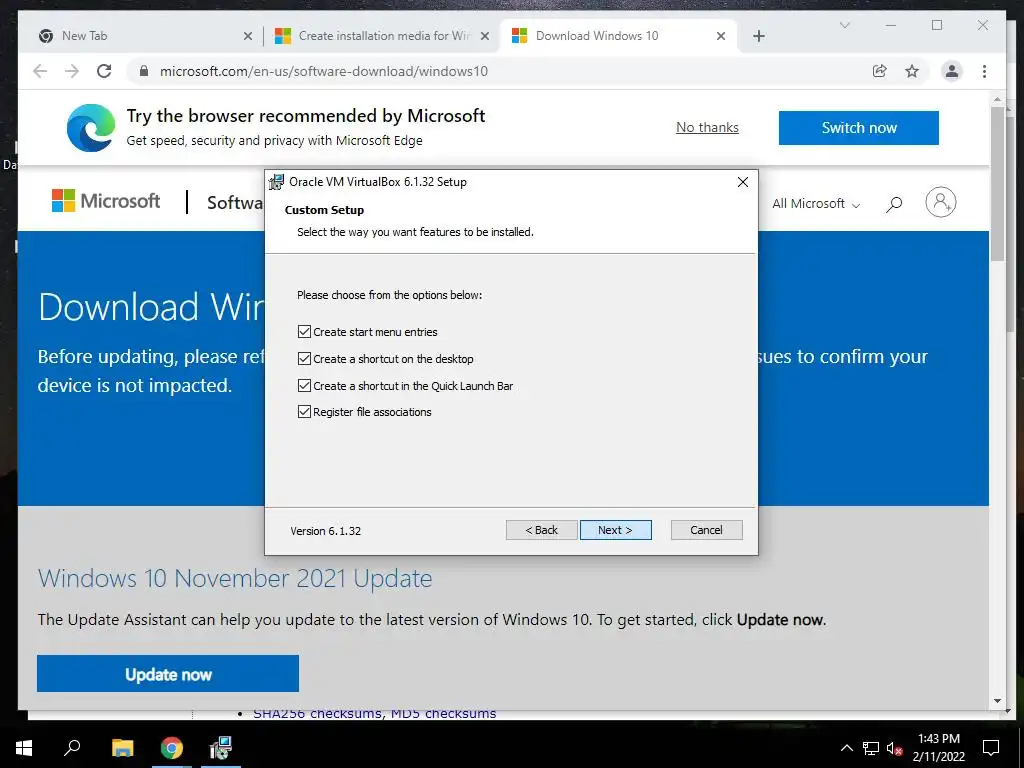Go forward in Chrome browser

(72, 71)
